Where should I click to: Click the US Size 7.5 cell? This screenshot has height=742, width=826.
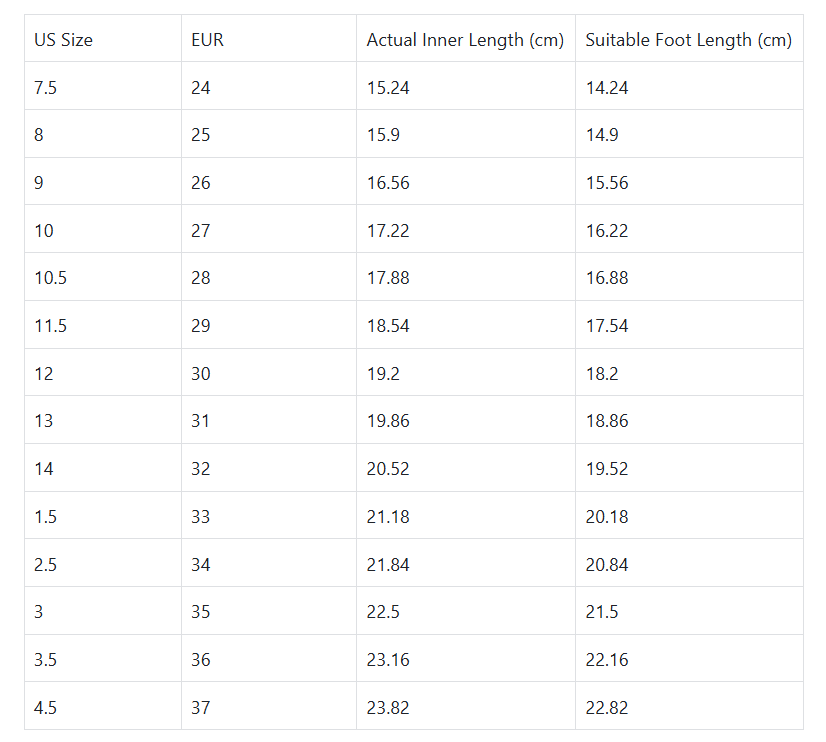point(46,88)
